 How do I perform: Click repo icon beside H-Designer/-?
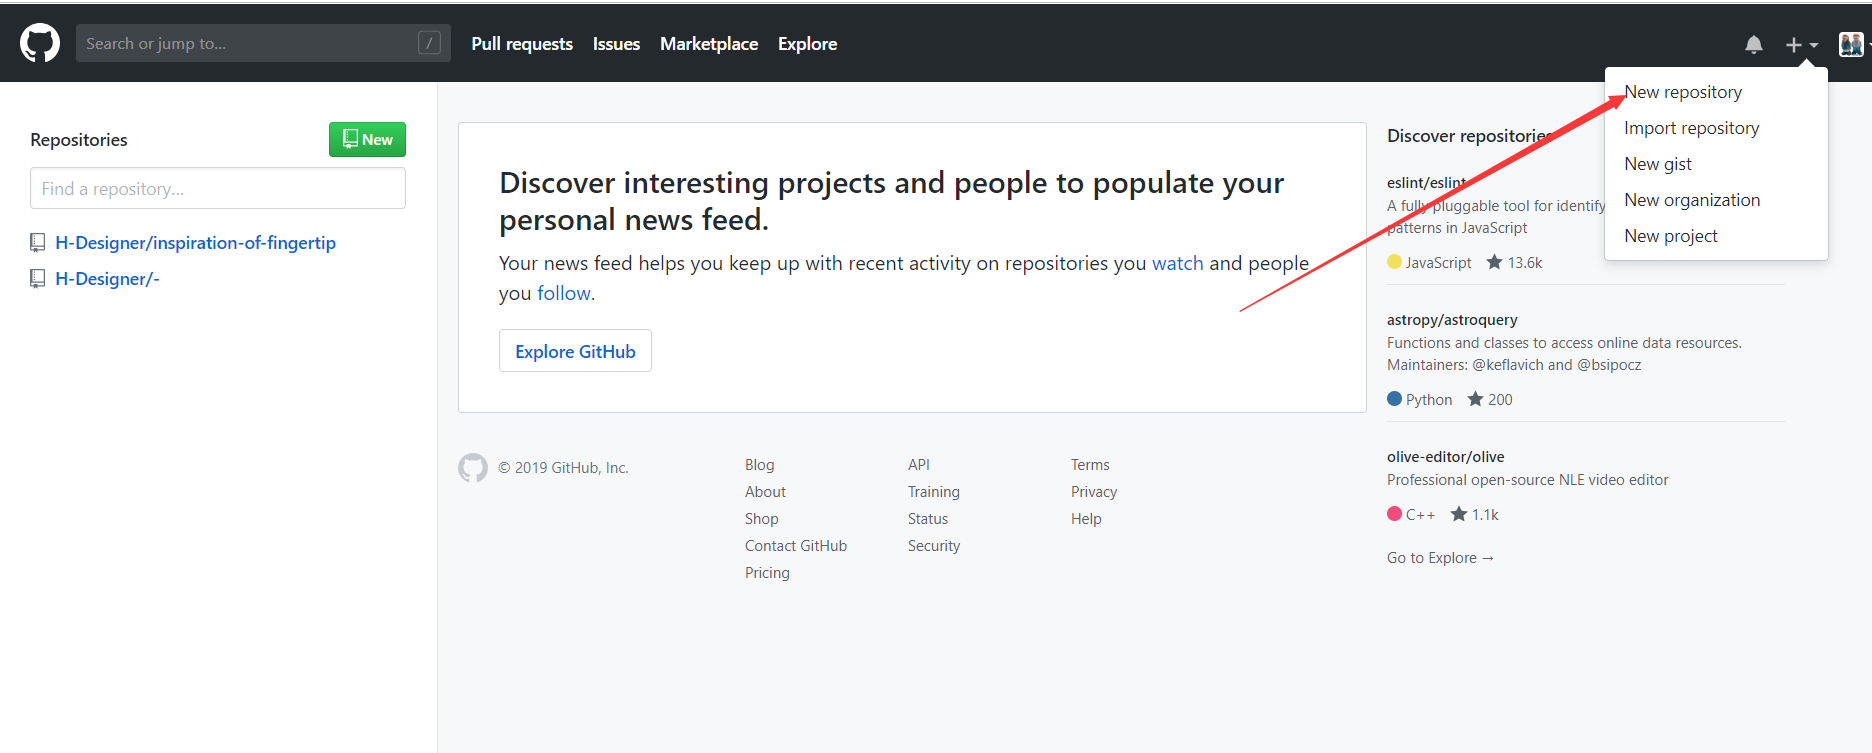pyautogui.click(x=38, y=278)
